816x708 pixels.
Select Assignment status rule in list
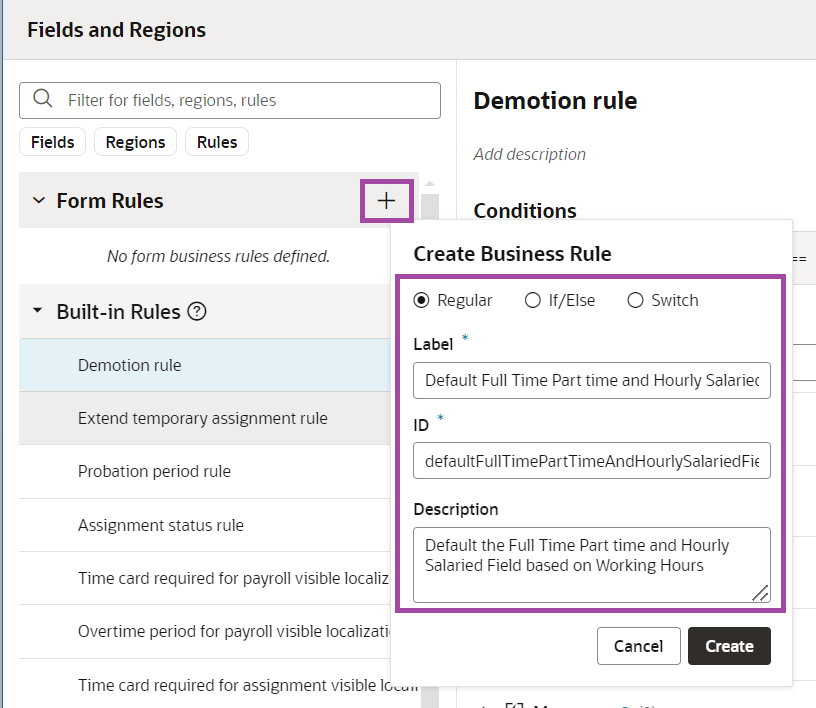[x=160, y=525]
